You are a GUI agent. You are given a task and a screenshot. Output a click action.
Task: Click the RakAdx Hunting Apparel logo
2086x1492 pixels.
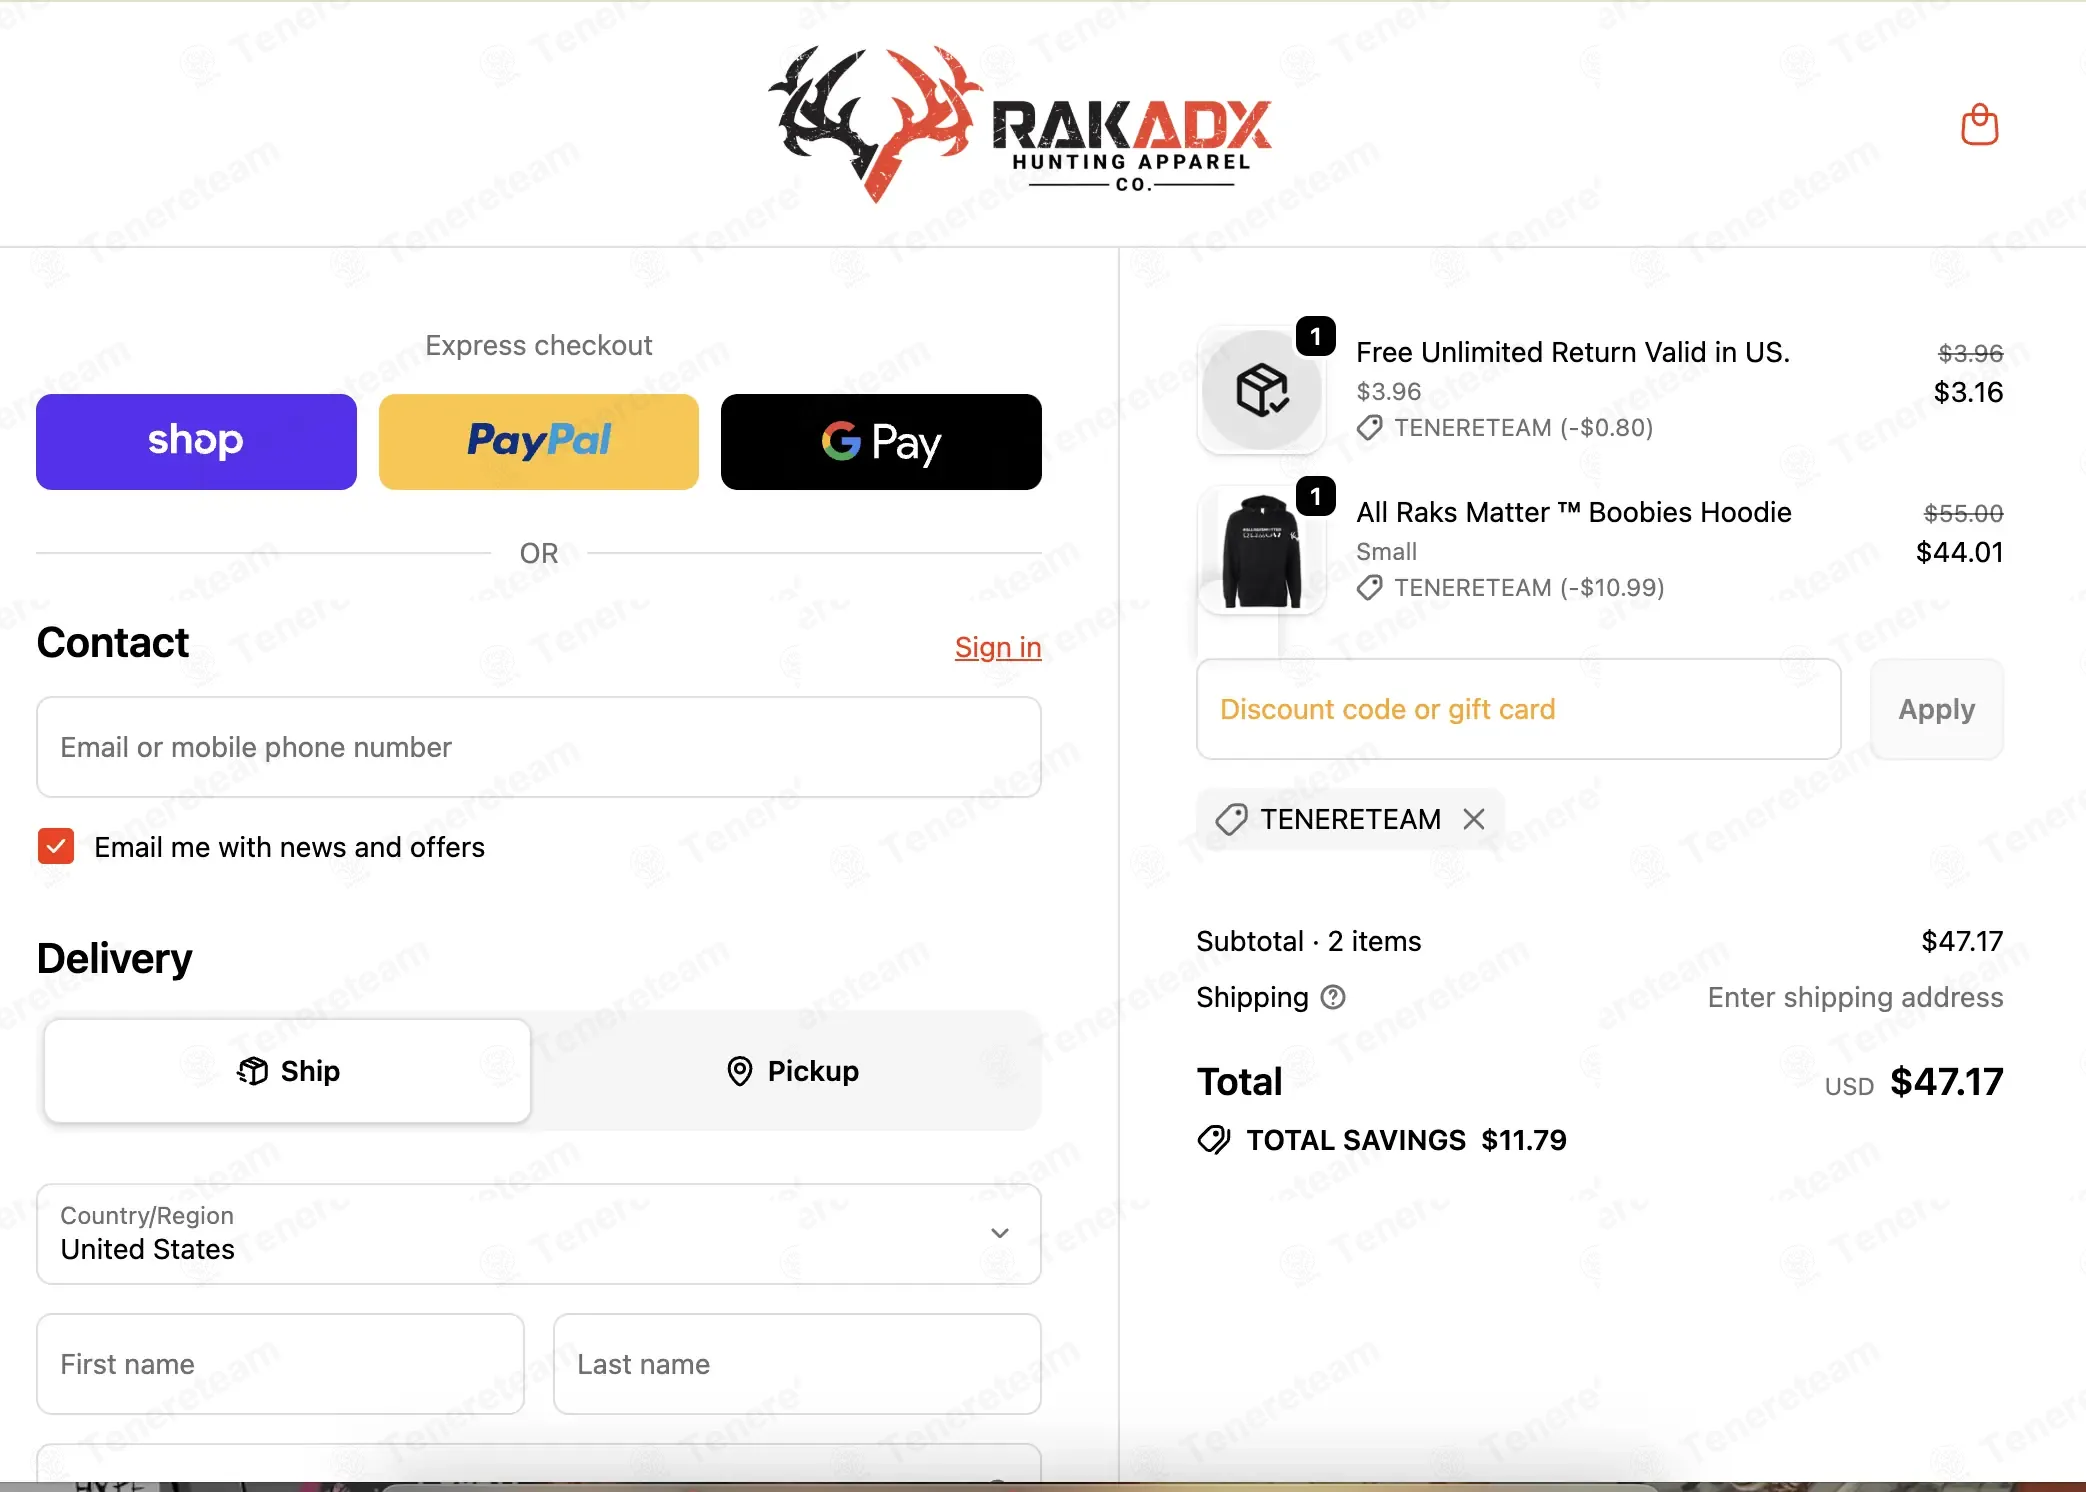1020,123
